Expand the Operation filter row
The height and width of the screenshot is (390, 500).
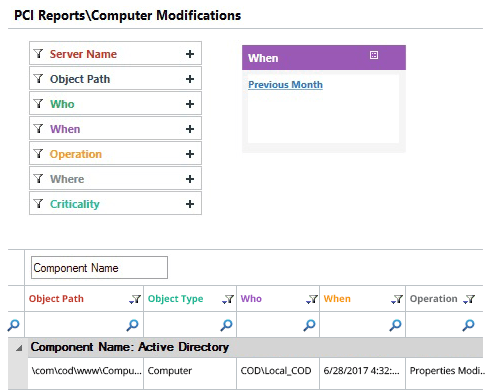pos(115,154)
